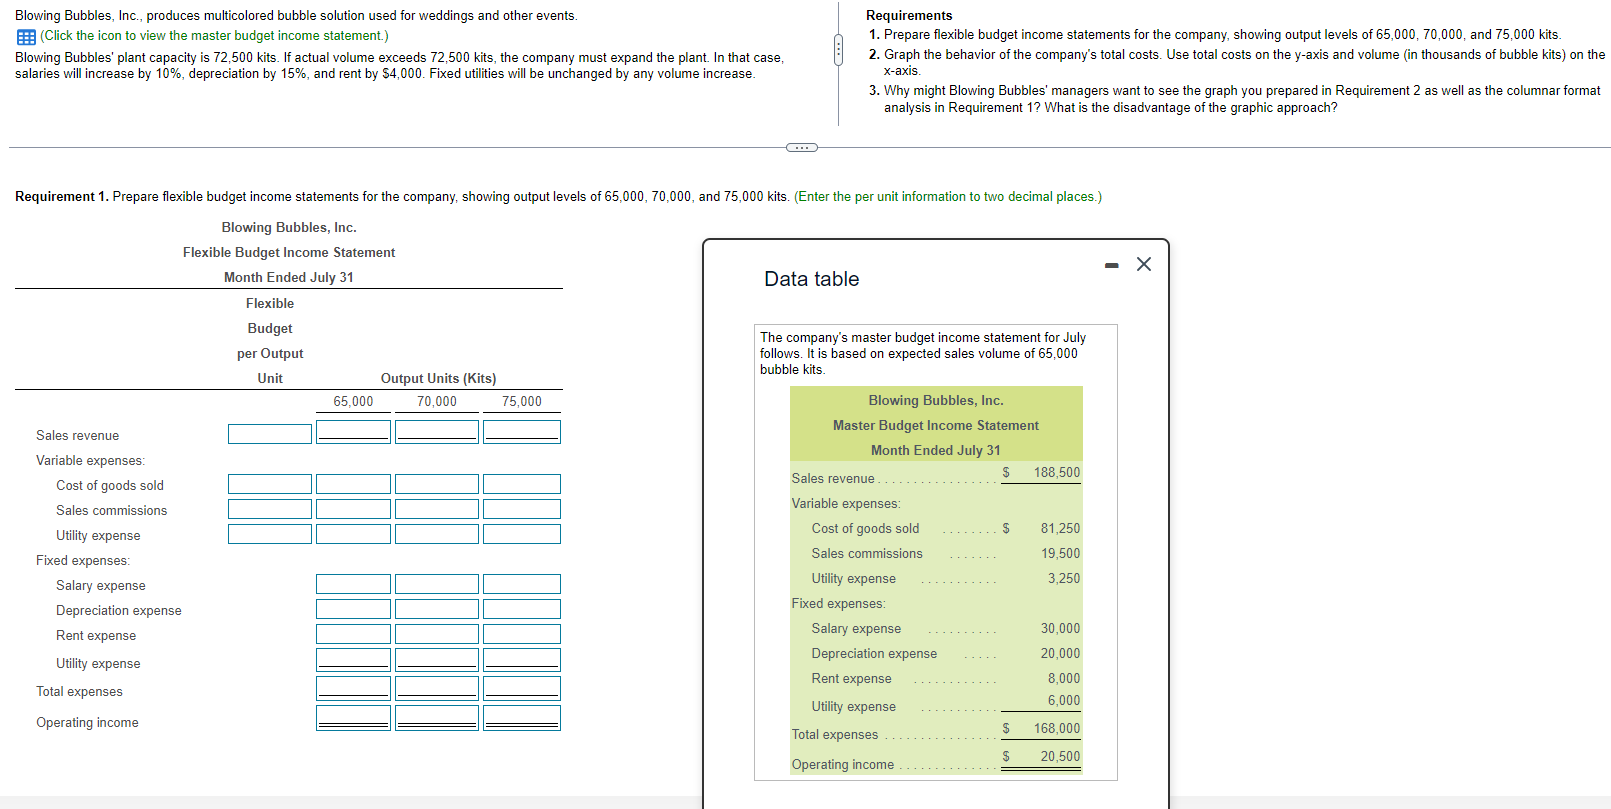Image resolution: width=1611 pixels, height=809 pixels.
Task: Click the 19,500 sales commissions value
Action: [1060, 554]
